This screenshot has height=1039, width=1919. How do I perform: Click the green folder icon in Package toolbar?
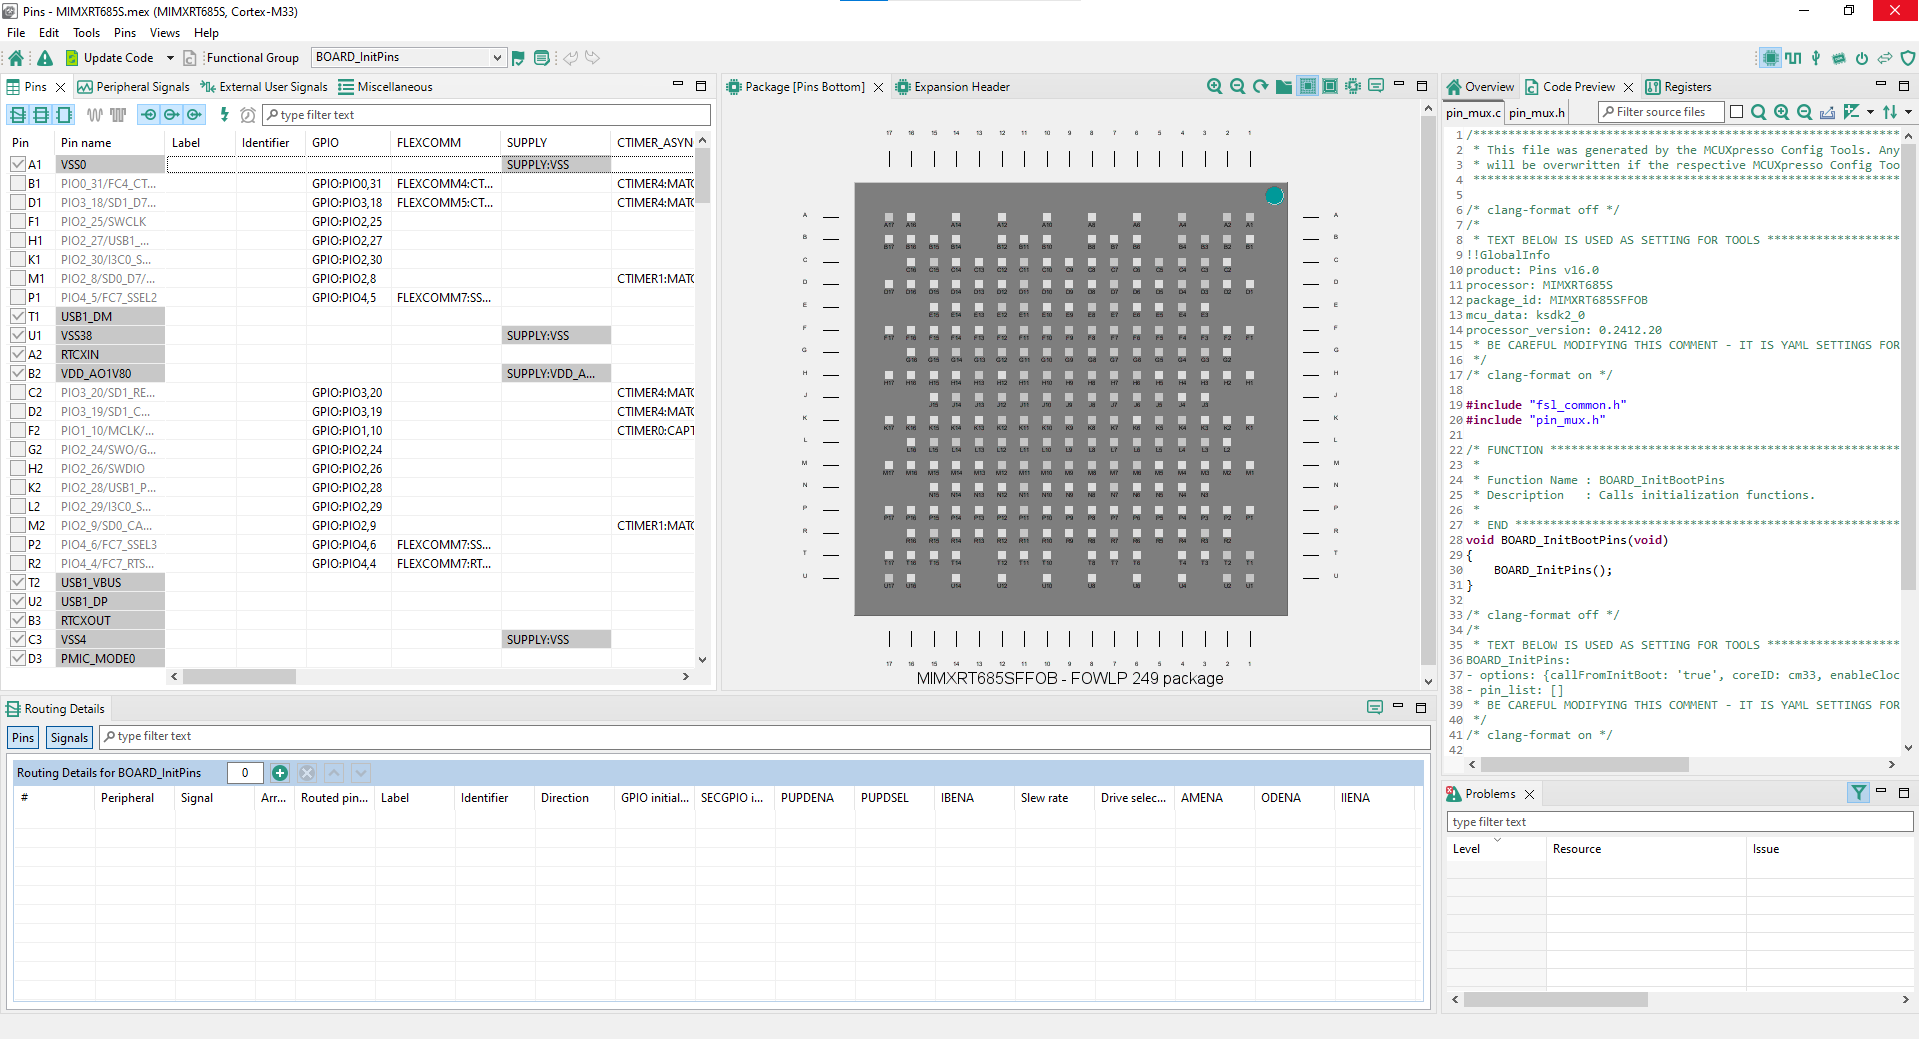[x=1284, y=87]
